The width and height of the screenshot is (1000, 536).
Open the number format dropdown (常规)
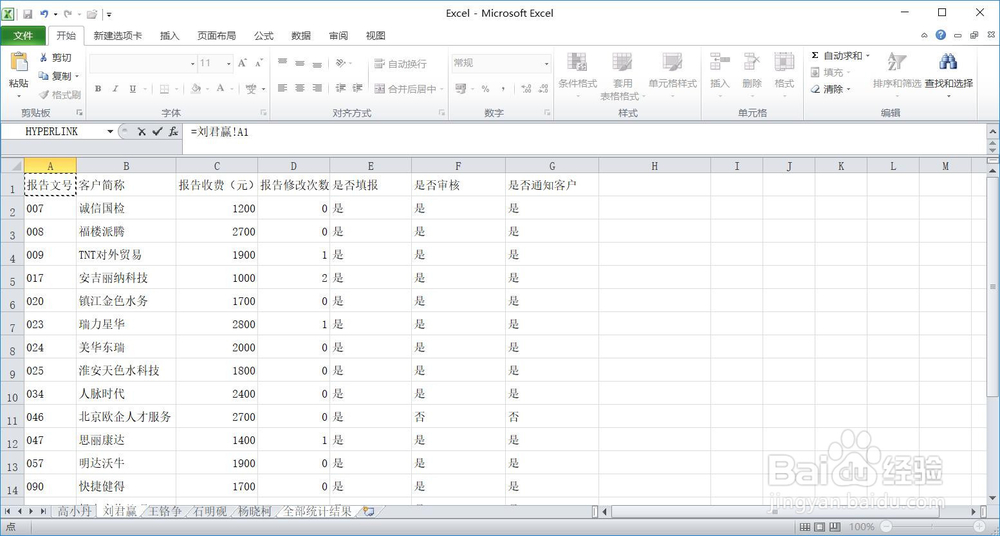tap(546, 64)
